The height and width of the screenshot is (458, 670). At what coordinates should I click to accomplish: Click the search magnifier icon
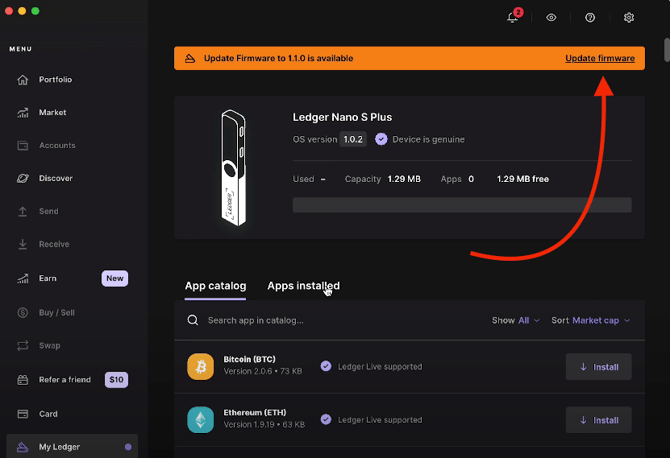193,320
